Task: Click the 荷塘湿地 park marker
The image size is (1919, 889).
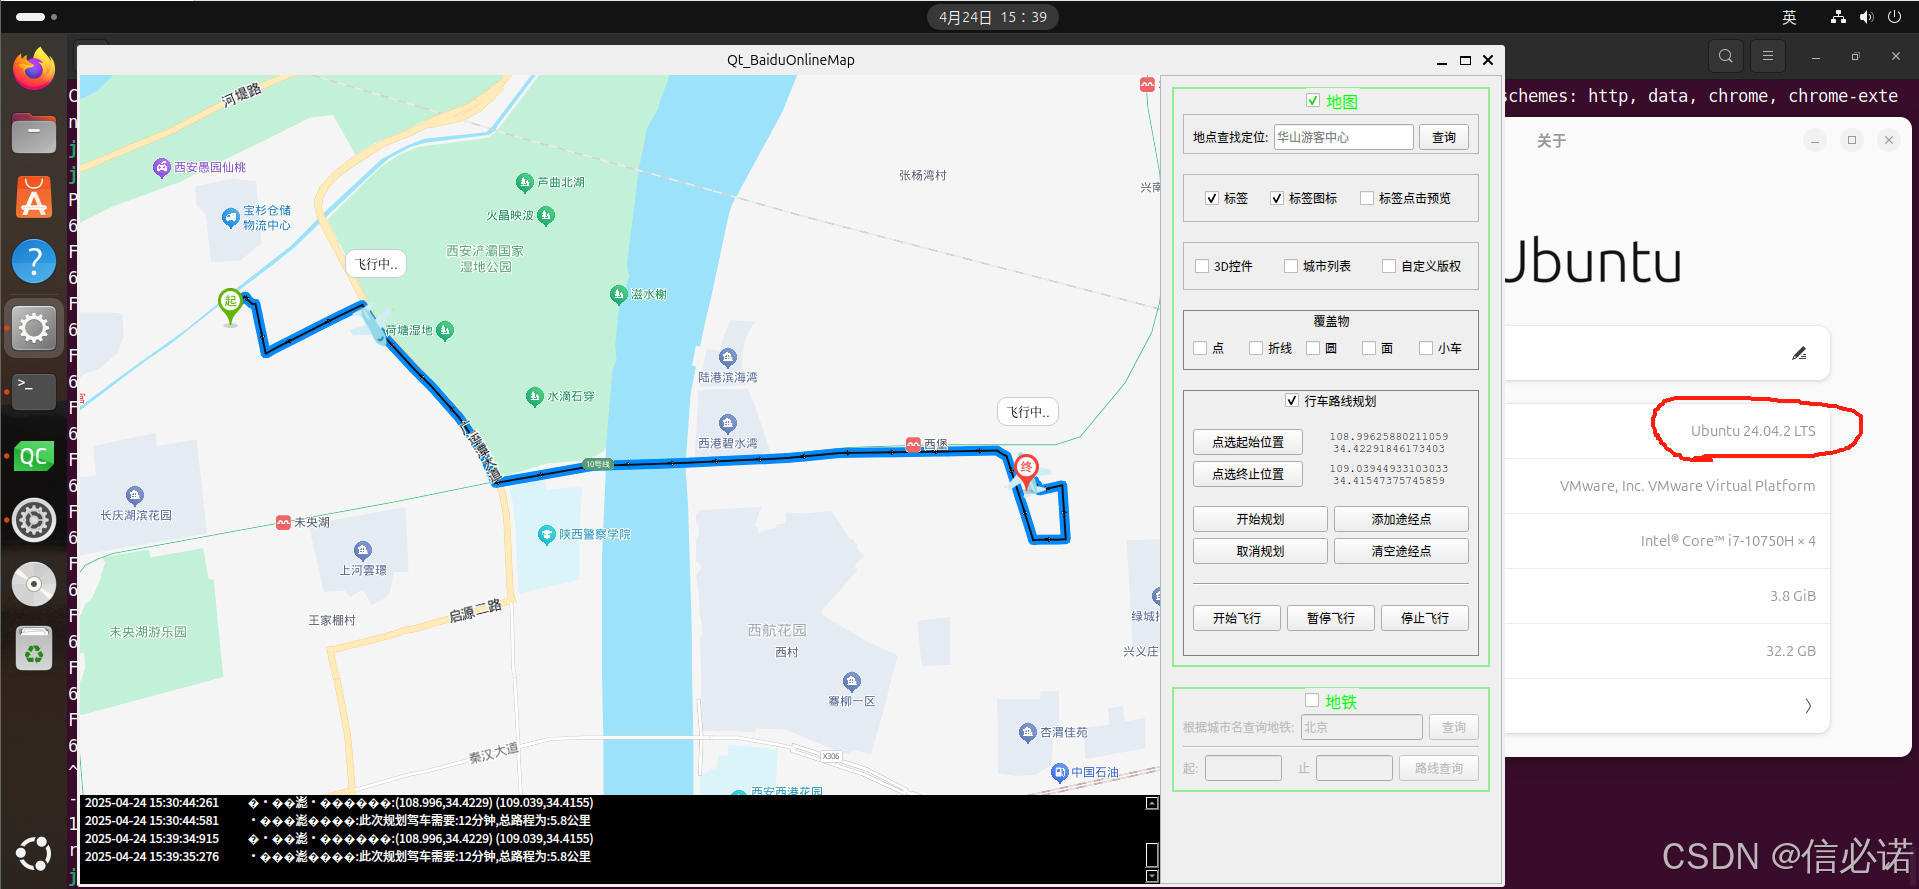Action: coord(445,330)
